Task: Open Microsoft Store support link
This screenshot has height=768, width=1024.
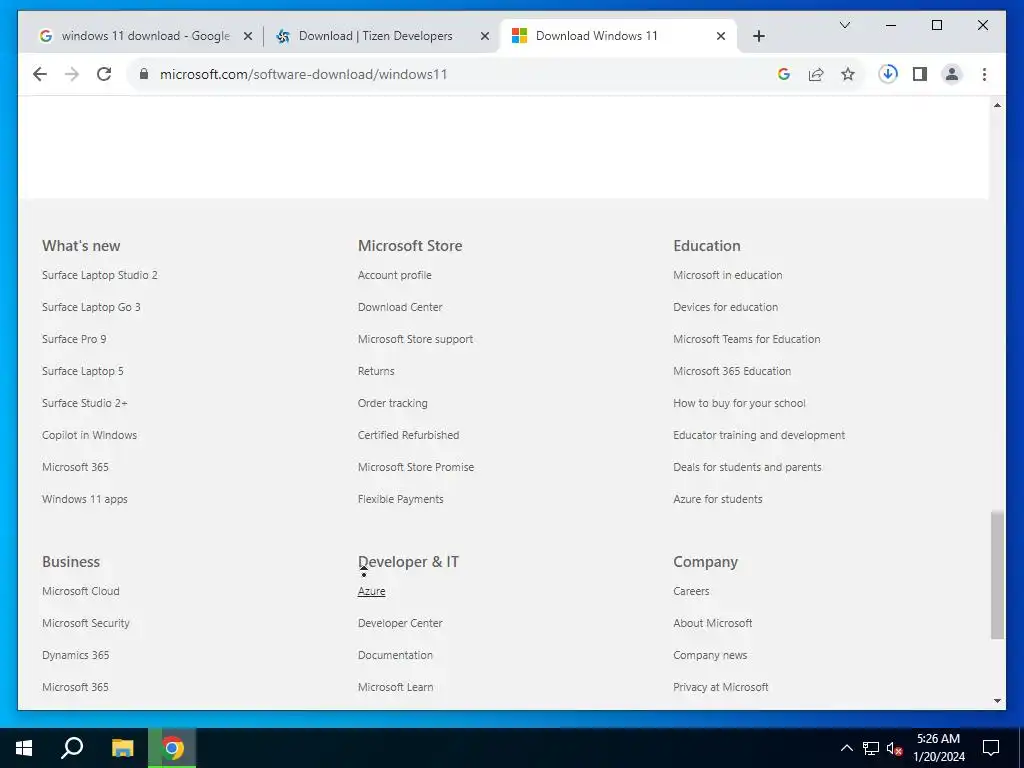Action: (415, 339)
